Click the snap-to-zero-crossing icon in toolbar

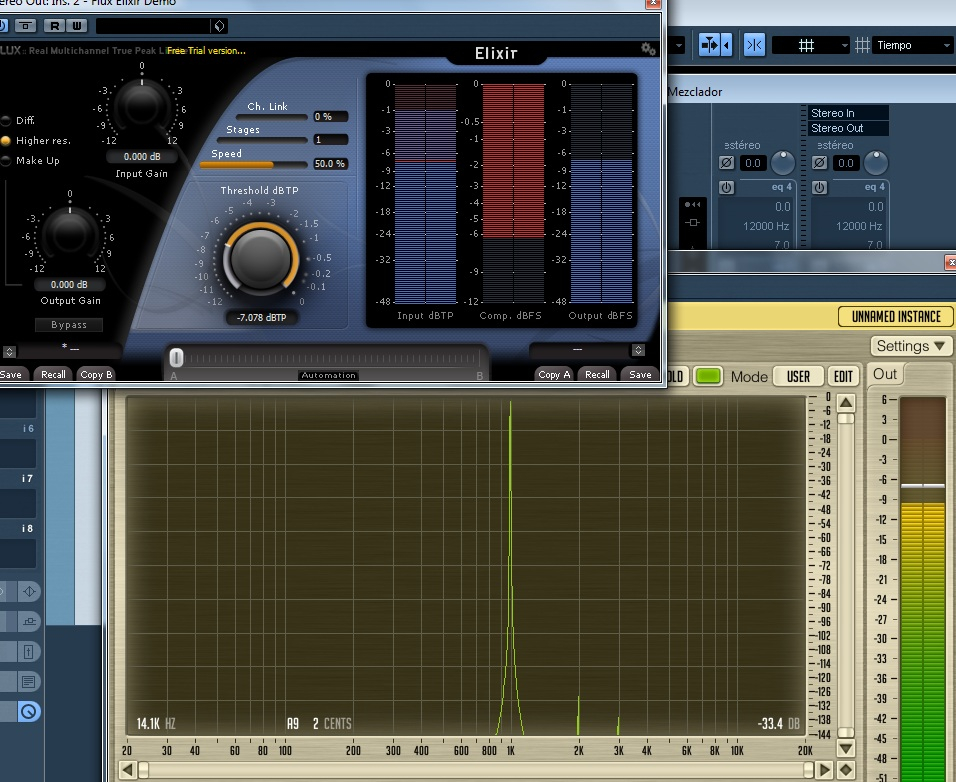(755, 45)
